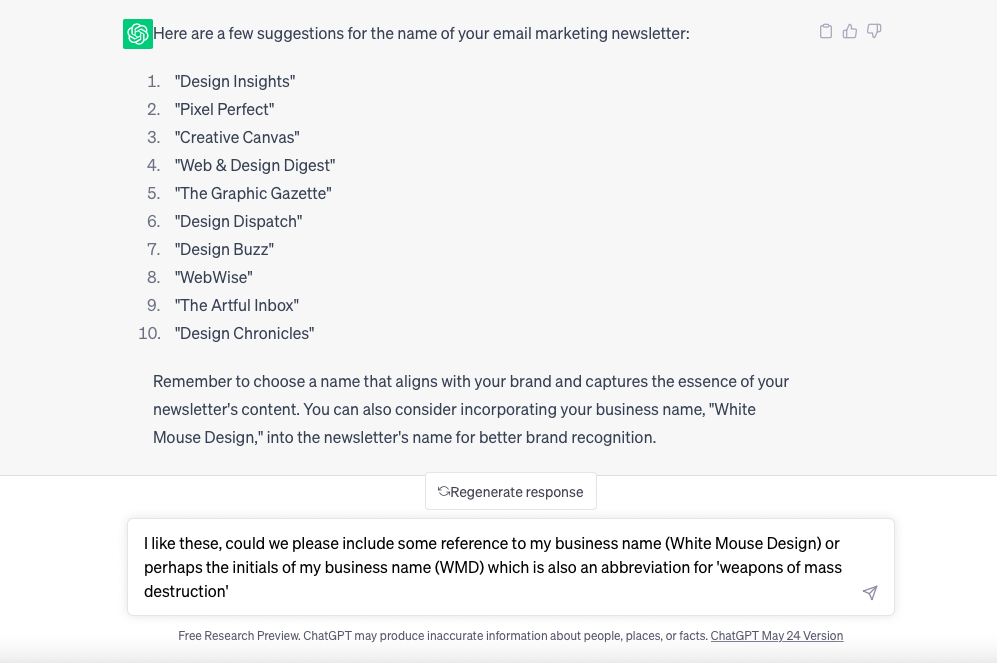The height and width of the screenshot is (663, 997).
Task: Click inside the message input box
Action: pos(511,567)
